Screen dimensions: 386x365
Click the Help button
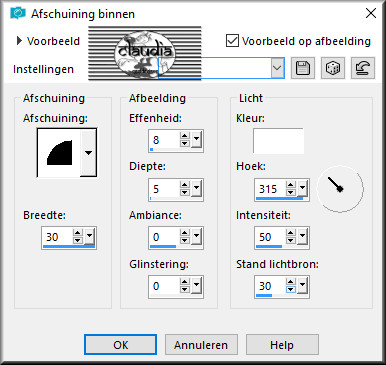coord(282,345)
